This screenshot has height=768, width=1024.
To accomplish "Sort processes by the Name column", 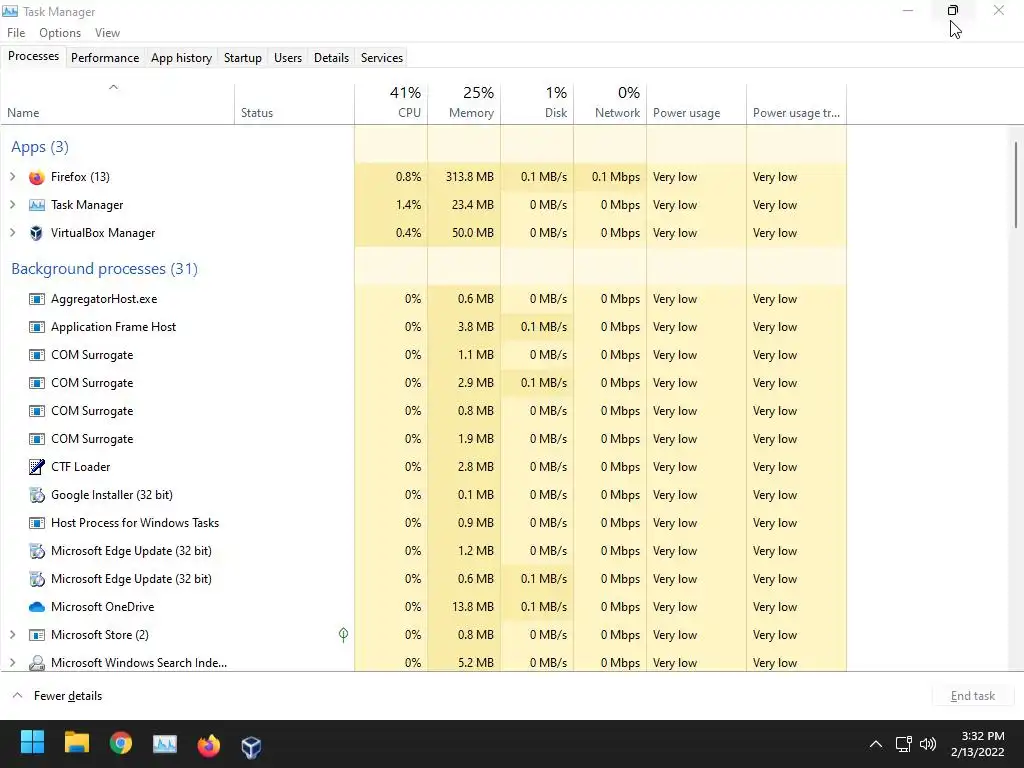I will [x=117, y=104].
